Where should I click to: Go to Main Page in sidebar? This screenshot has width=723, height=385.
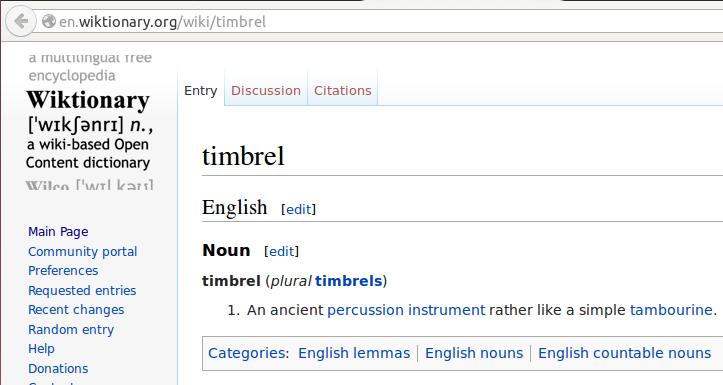tap(58, 231)
